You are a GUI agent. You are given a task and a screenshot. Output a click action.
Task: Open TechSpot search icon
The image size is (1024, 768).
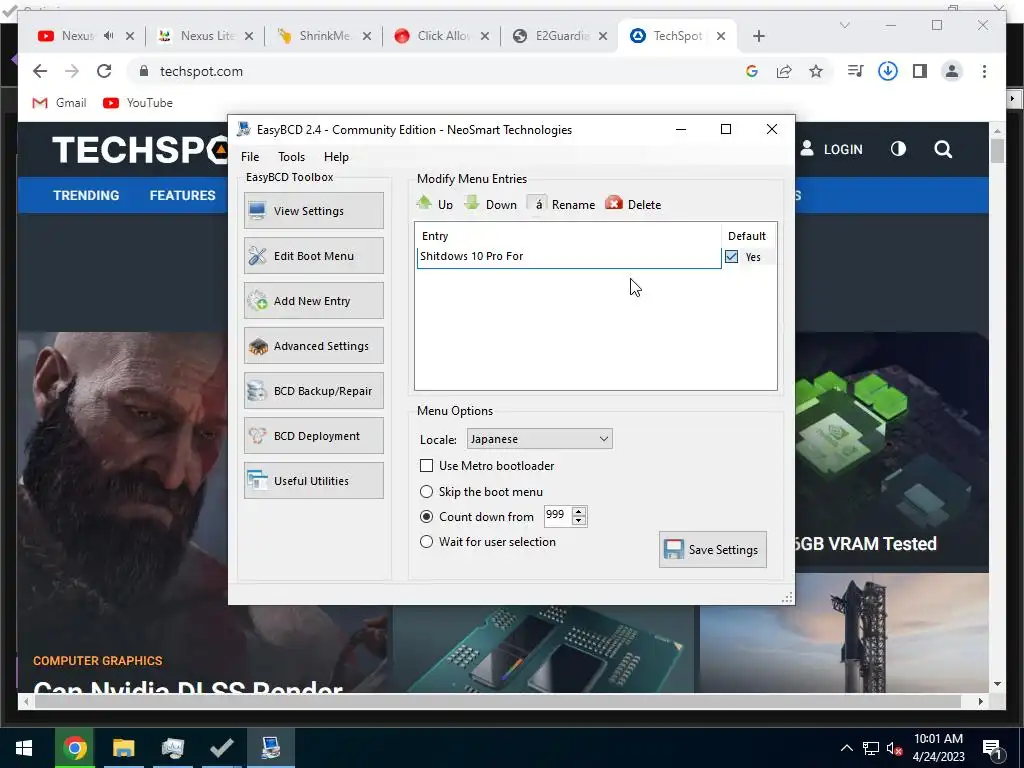[x=943, y=149]
